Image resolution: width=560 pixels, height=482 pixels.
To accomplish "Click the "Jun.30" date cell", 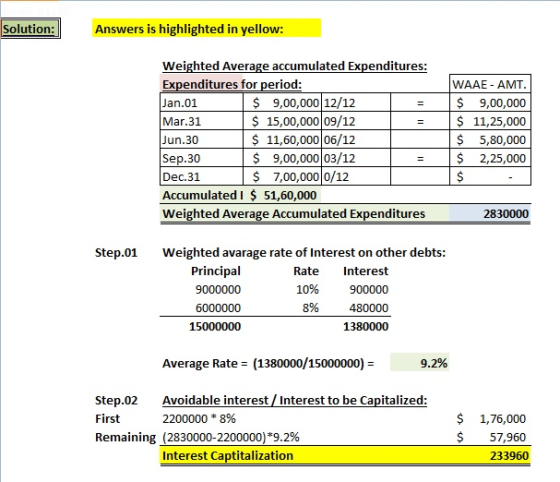I will point(201,140).
